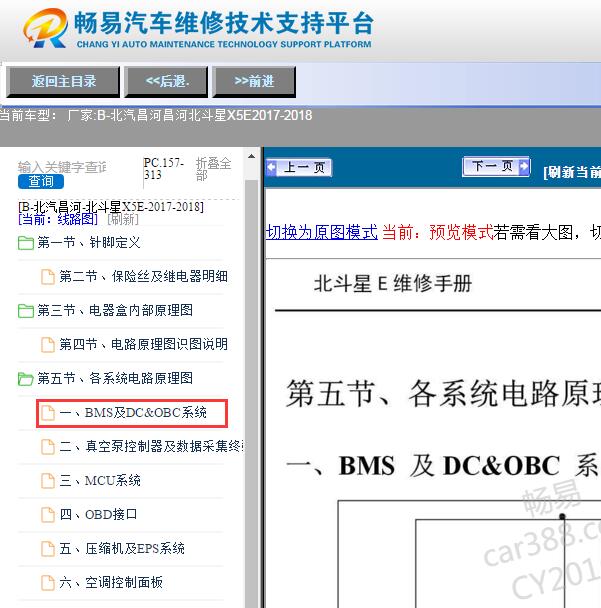Click the 返回主目录 button

click(x=63, y=81)
